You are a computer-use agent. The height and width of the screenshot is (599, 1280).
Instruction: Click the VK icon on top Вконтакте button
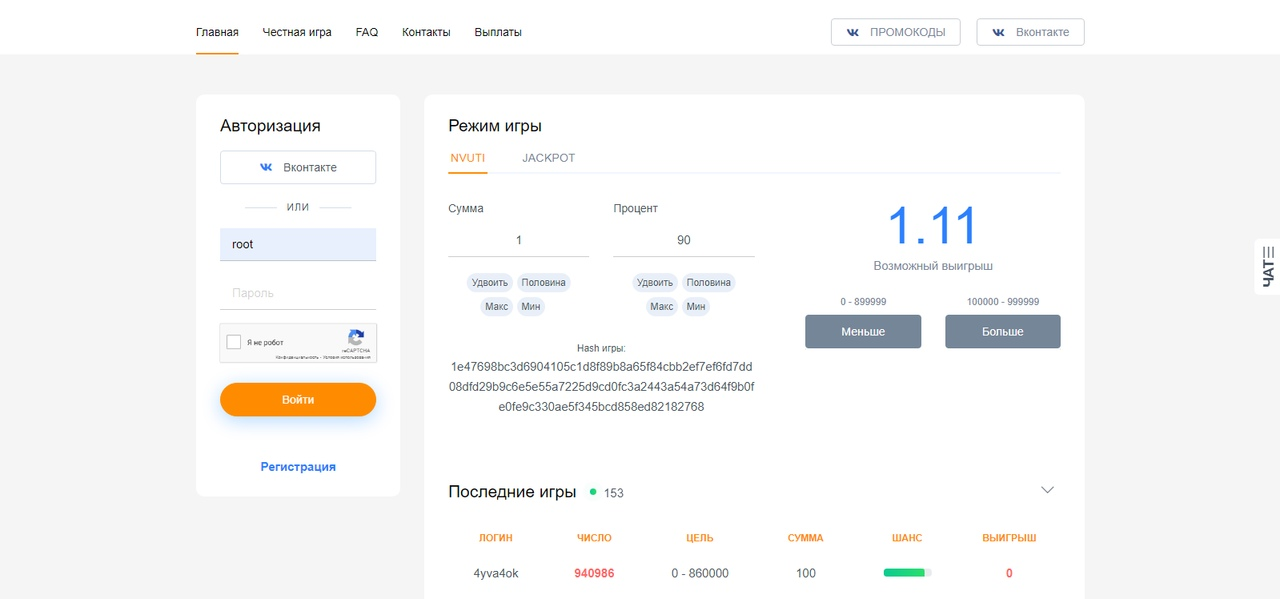998,32
